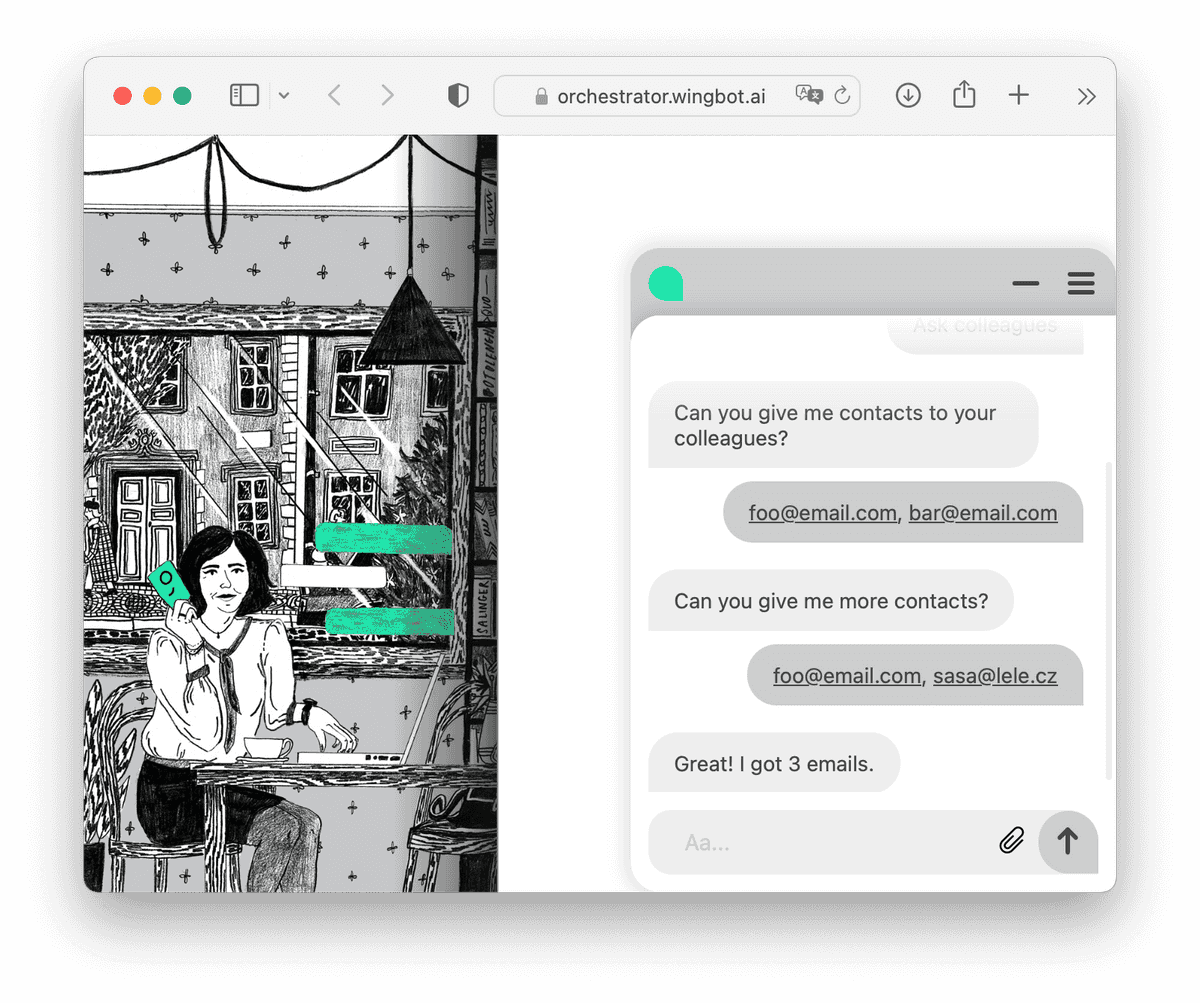
Task: Open the privacy report shield
Action: (458, 96)
